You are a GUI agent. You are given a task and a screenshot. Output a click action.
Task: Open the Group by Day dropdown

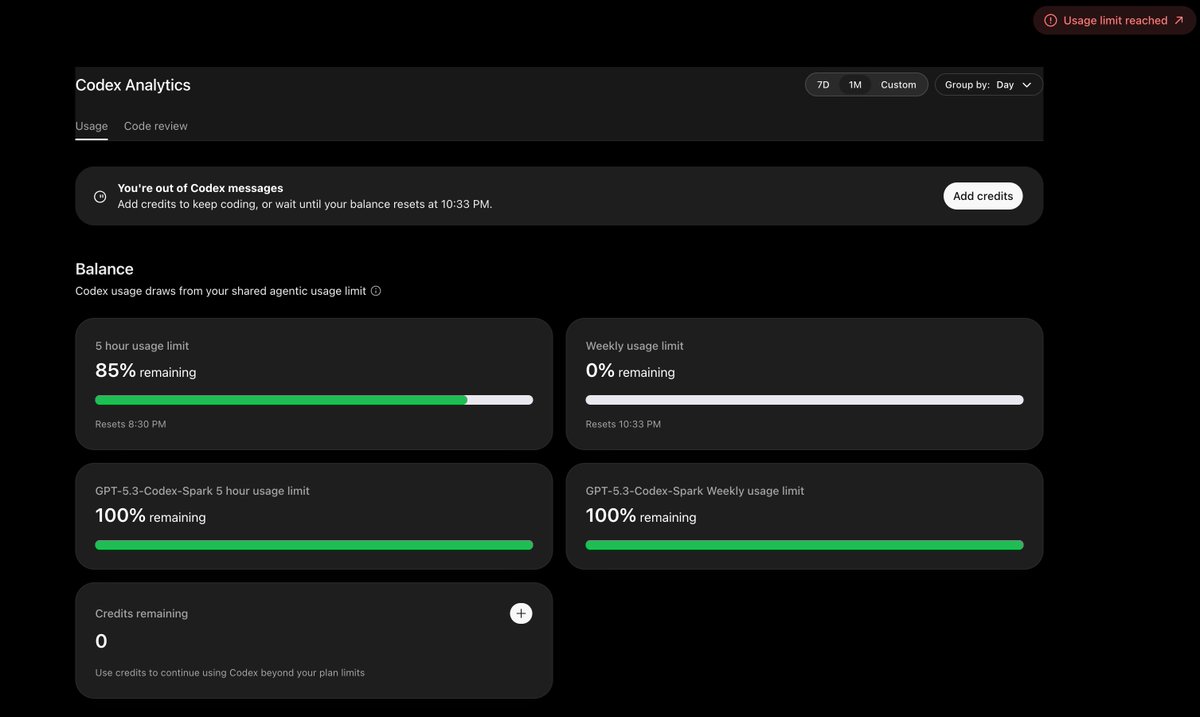pyautogui.click(x=989, y=85)
